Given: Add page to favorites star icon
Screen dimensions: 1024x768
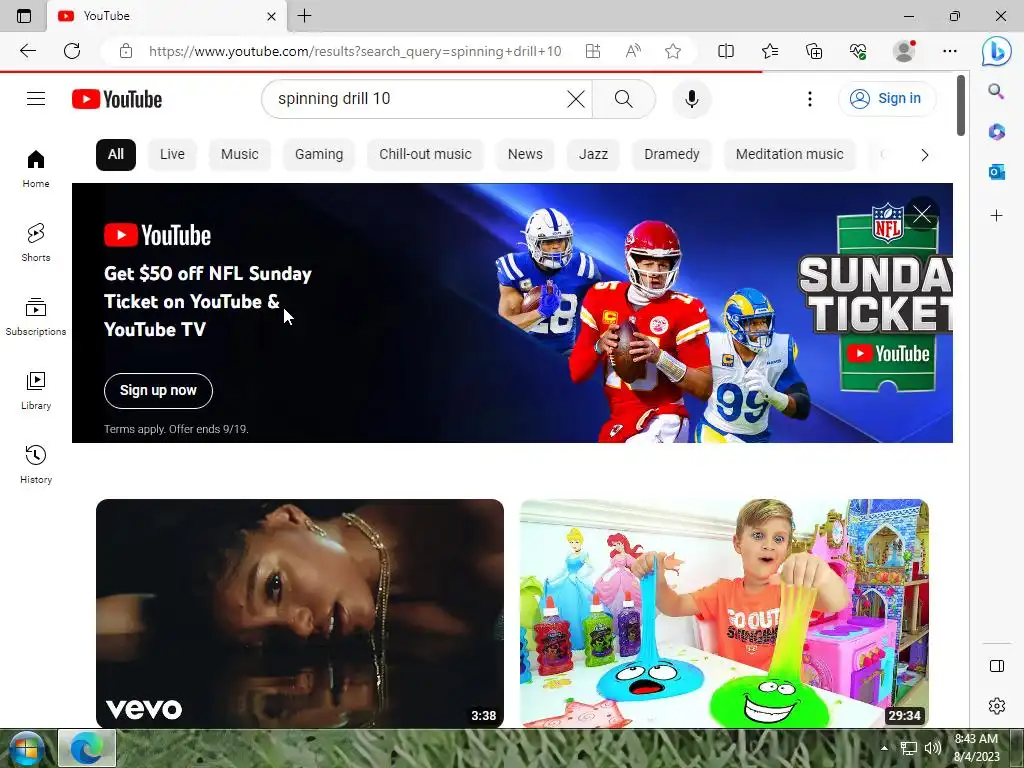Looking at the screenshot, I should coord(673,51).
